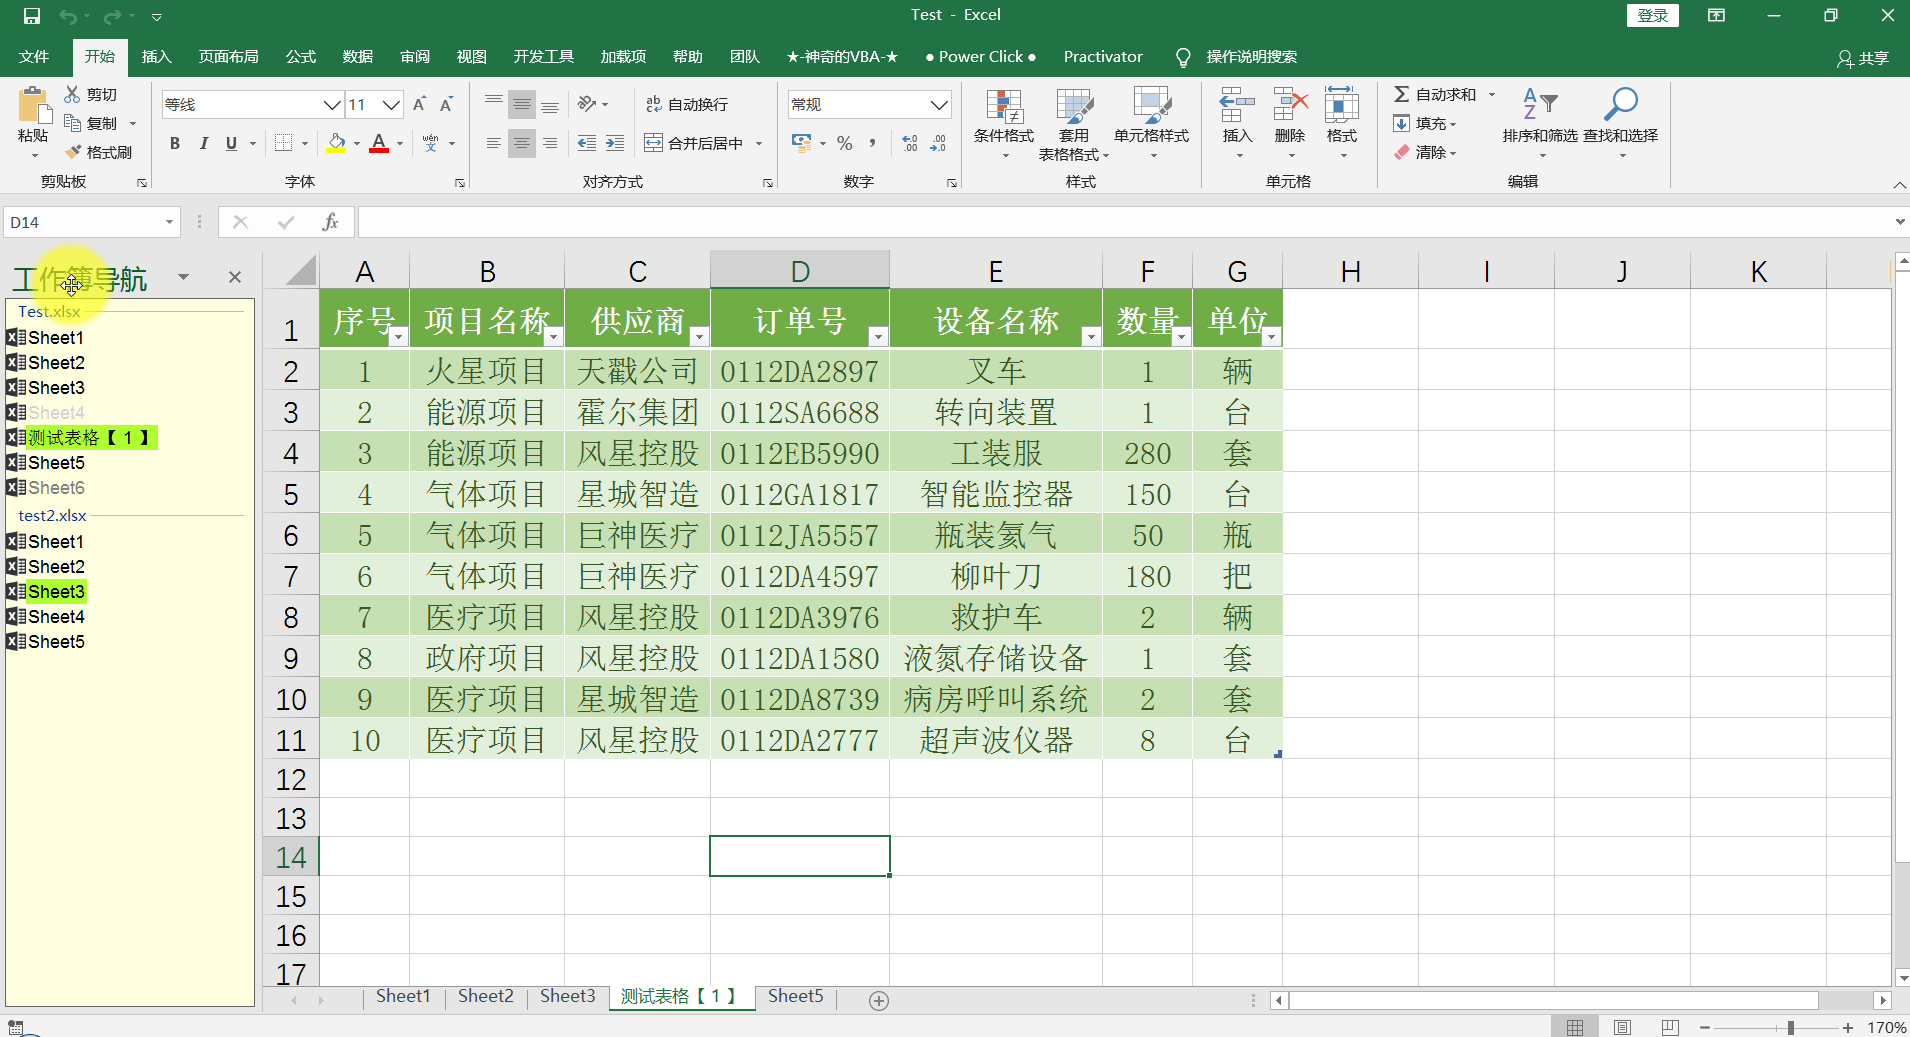This screenshot has height=1037, width=1910.
Task: Toggle Wrap Text (自动换行)
Action: 686,104
